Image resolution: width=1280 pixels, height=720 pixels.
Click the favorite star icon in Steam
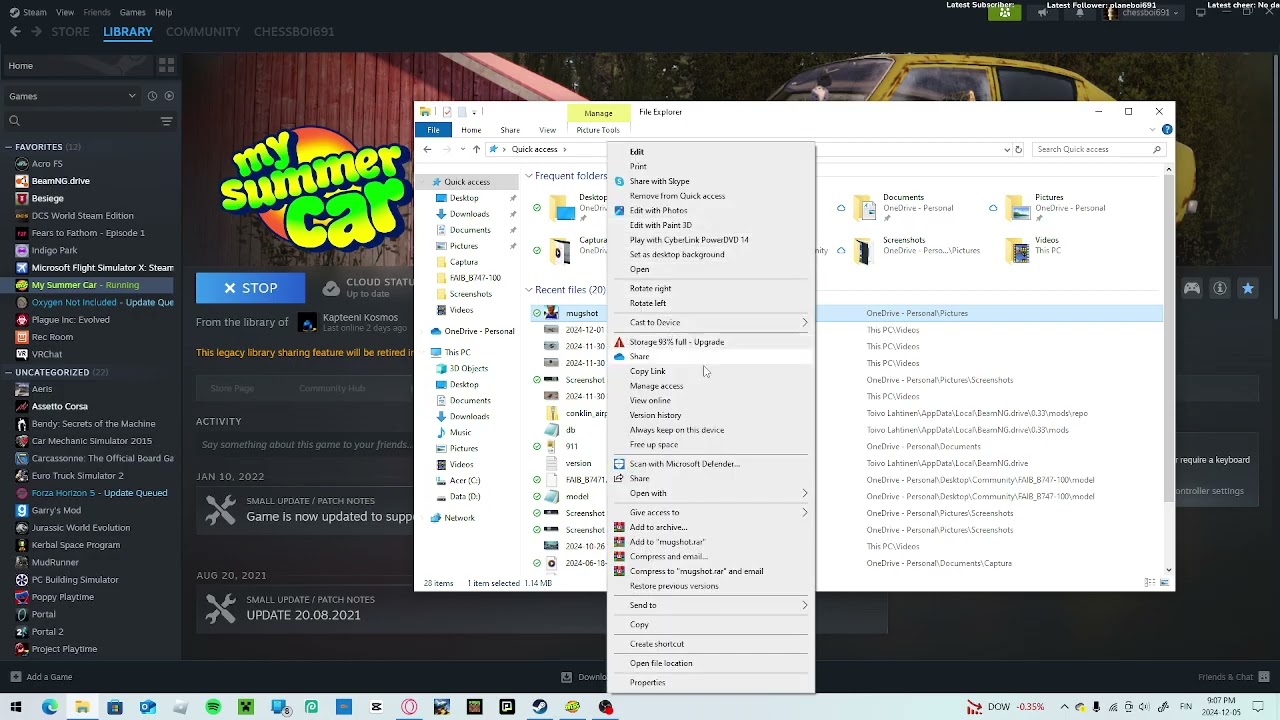(1248, 288)
